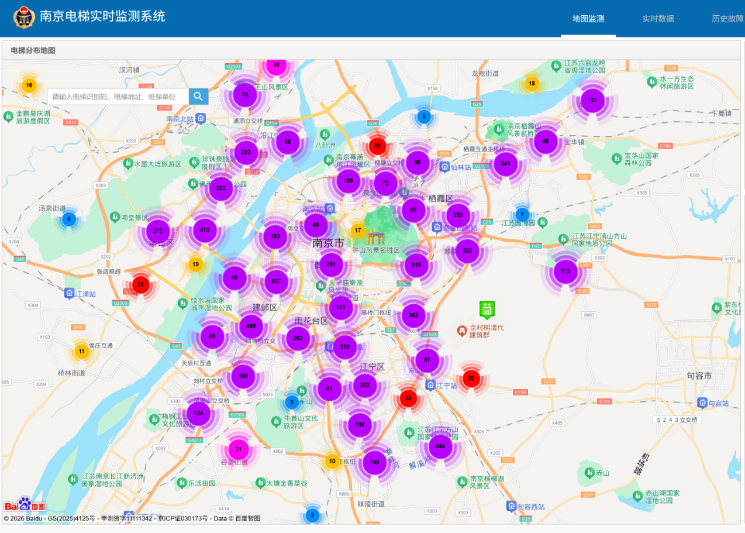This screenshot has width=745, height=533.
Task: Click the blue search magnifier button
Action: click(x=199, y=96)
